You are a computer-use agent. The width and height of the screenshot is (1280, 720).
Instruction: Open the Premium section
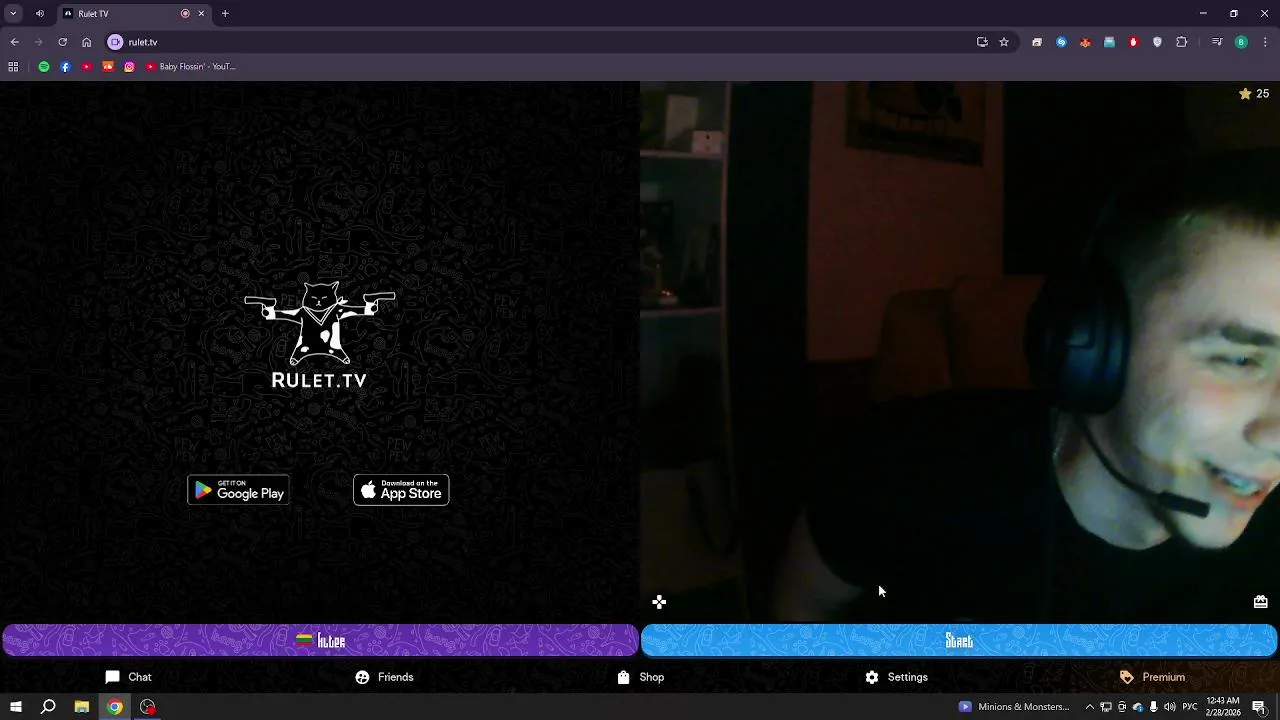click(x=1152, y=677)
